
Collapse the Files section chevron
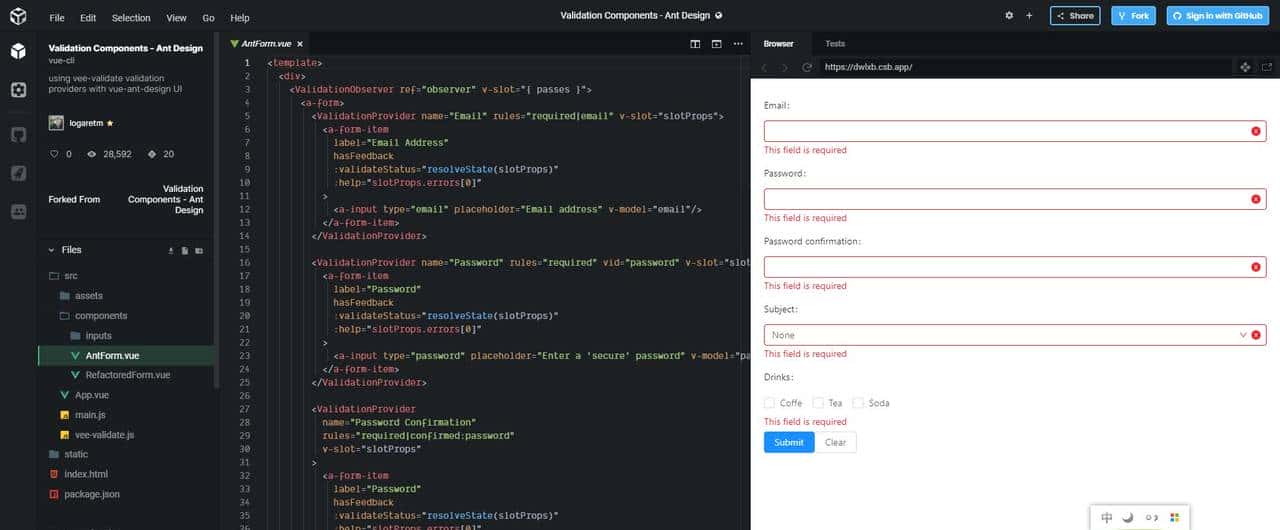[53, 250]
